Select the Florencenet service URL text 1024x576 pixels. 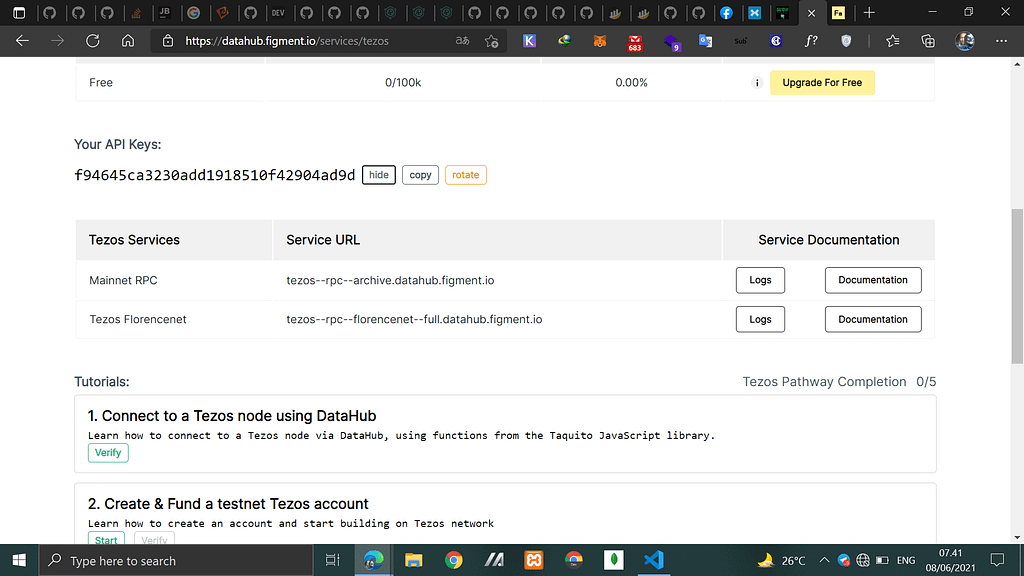[414, 319]
